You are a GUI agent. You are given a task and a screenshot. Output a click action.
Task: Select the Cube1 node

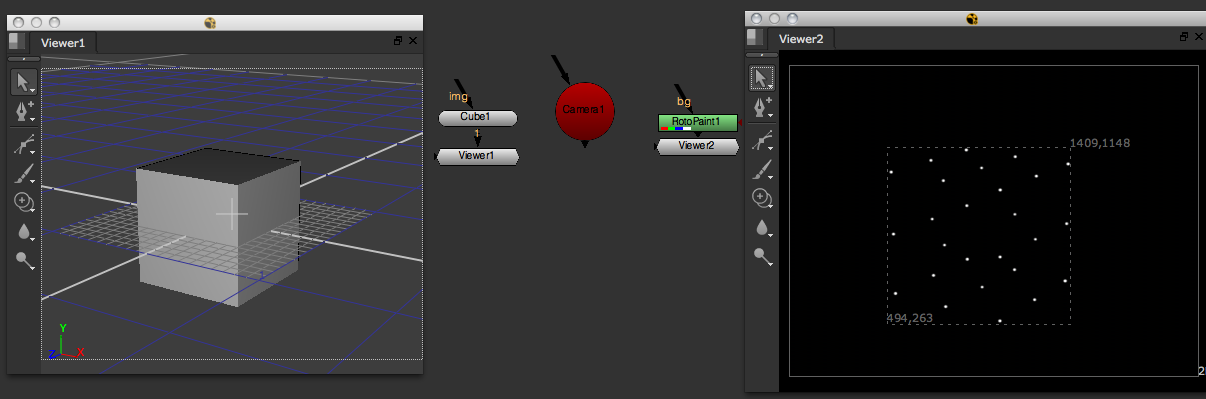coord(477,118)
